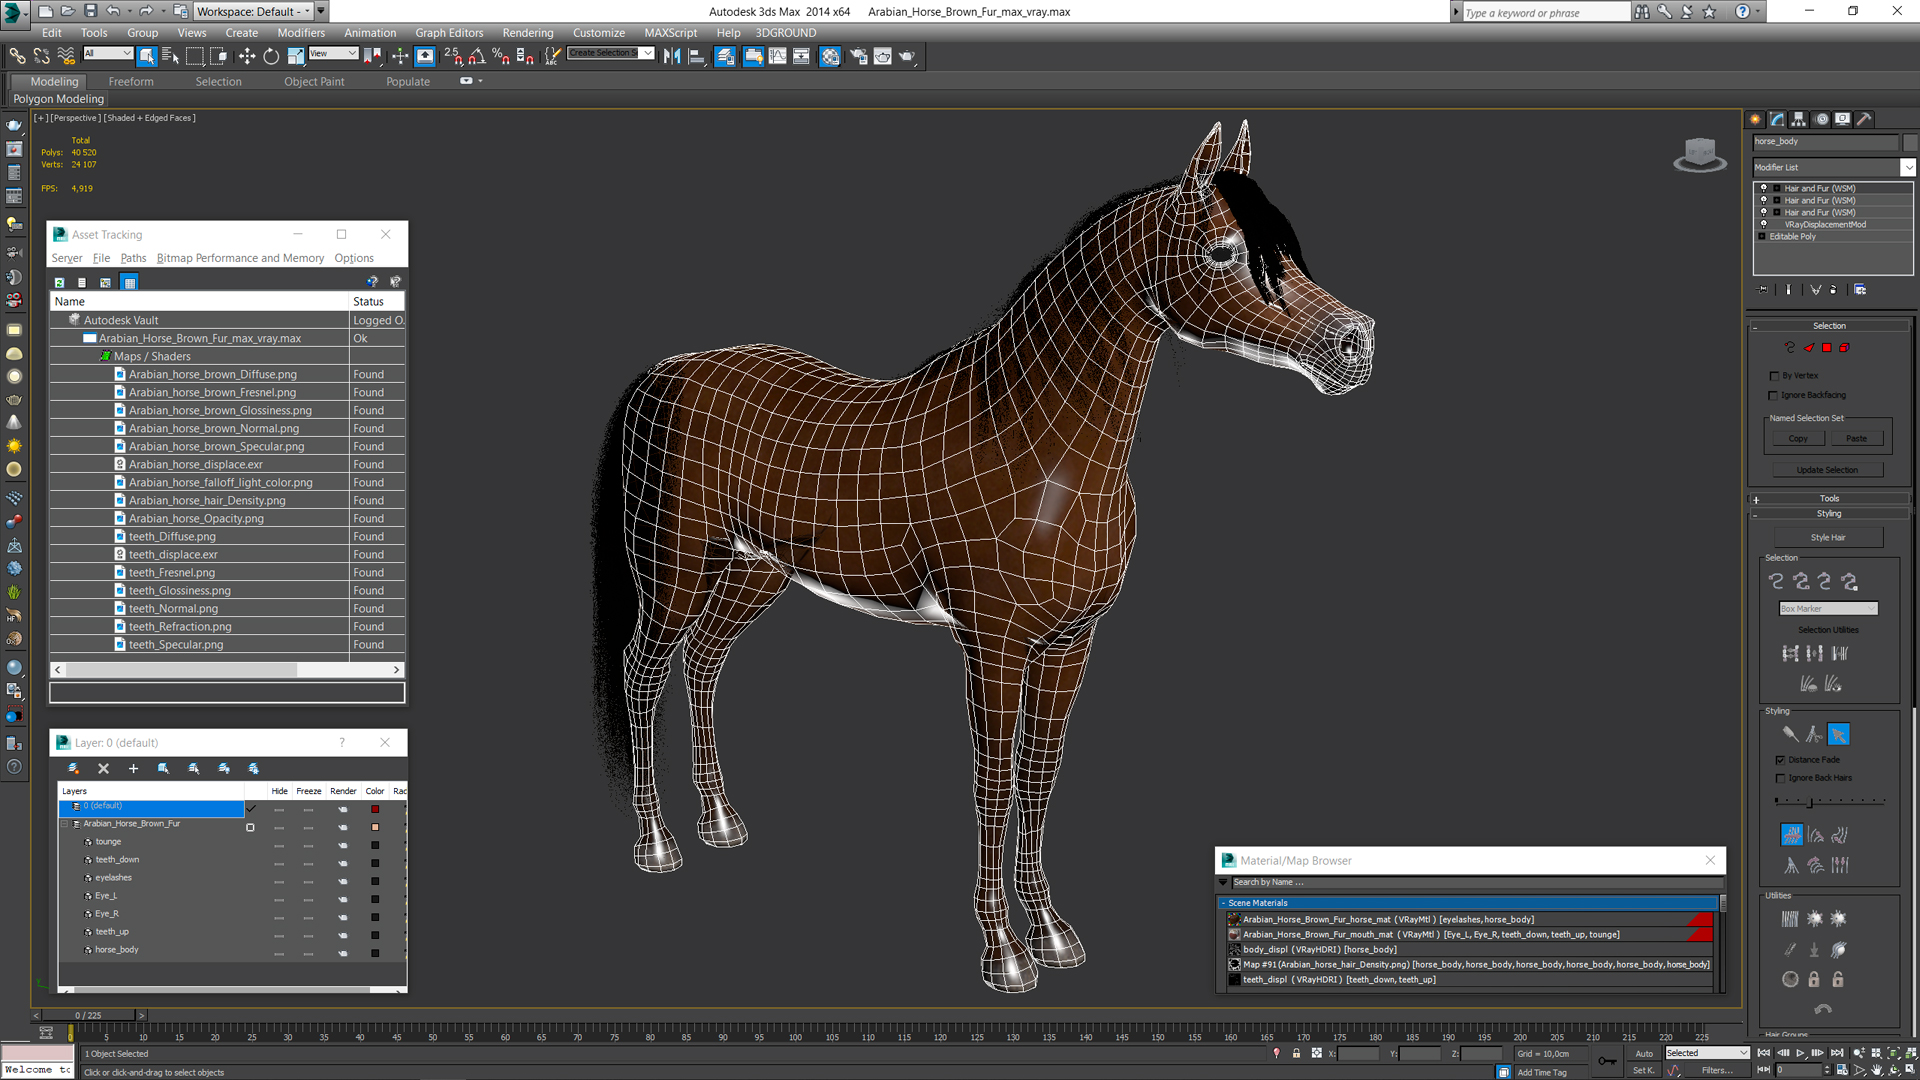
Task: Switch to the Object Paint ribbon tab
Action: click(x=314, y=81)
